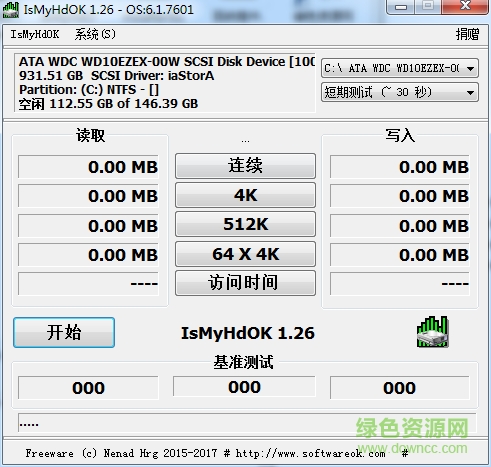
Task: Click the IsMyHdOK 1.26 version label
Action: (x=248, y=333)
